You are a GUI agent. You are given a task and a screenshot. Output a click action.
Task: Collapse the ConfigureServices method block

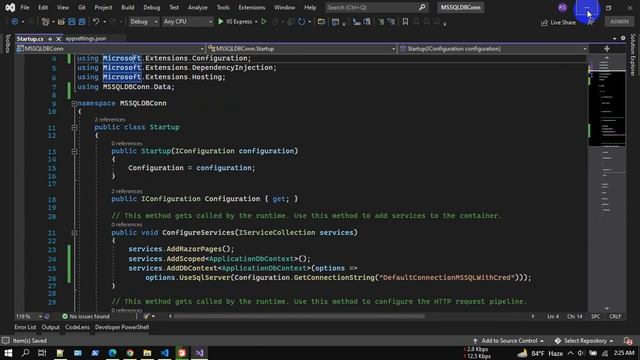[74, 233]
